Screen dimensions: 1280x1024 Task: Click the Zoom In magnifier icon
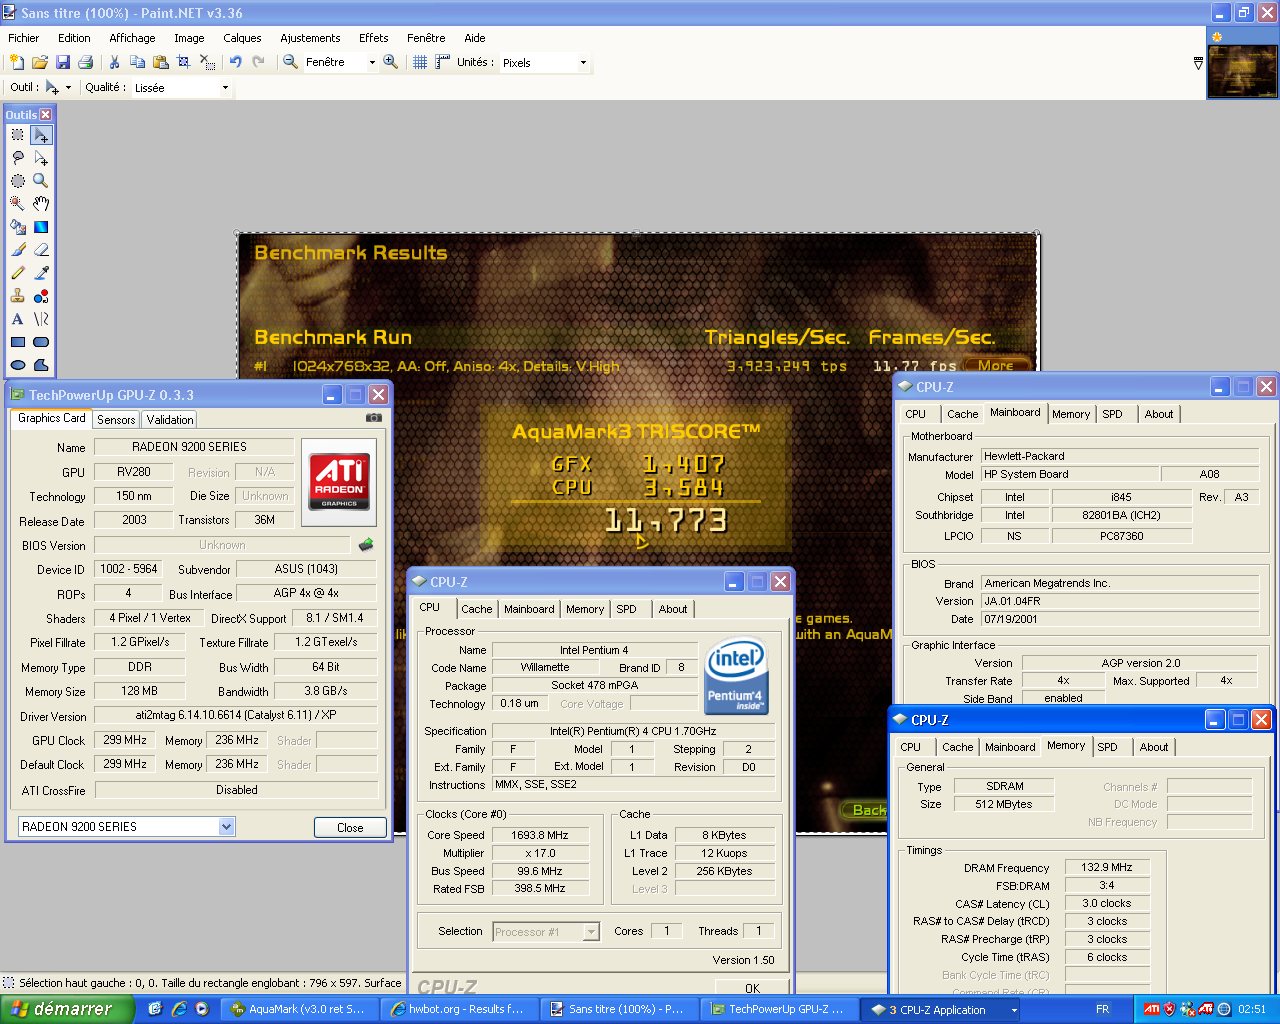pyautogui.click(x=391, y=62)
